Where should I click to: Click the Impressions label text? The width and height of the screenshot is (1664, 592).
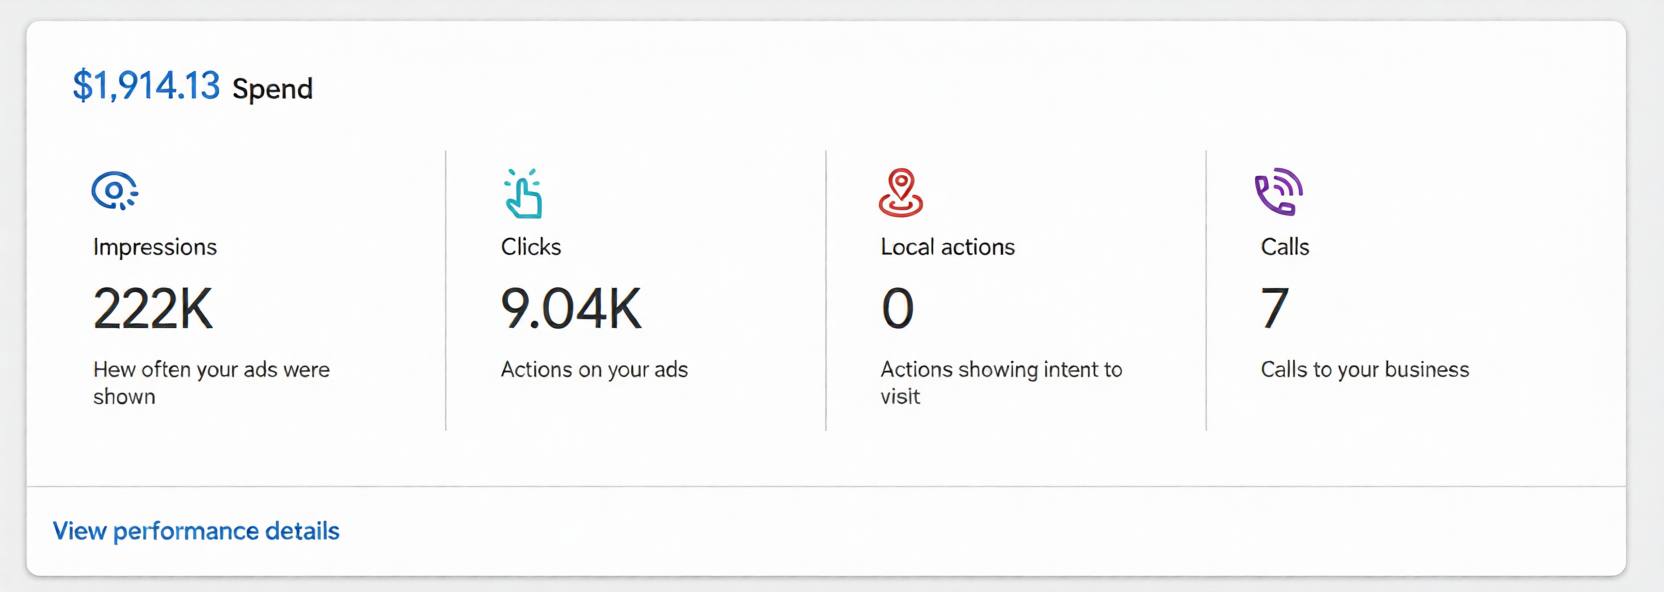point(154,247)
